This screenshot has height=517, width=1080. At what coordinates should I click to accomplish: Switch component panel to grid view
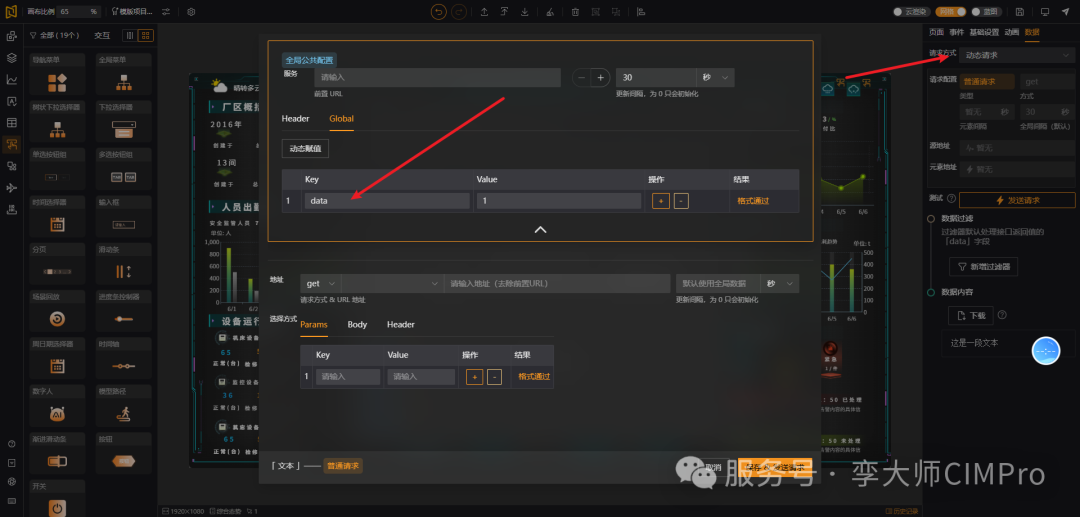(146, 35)
